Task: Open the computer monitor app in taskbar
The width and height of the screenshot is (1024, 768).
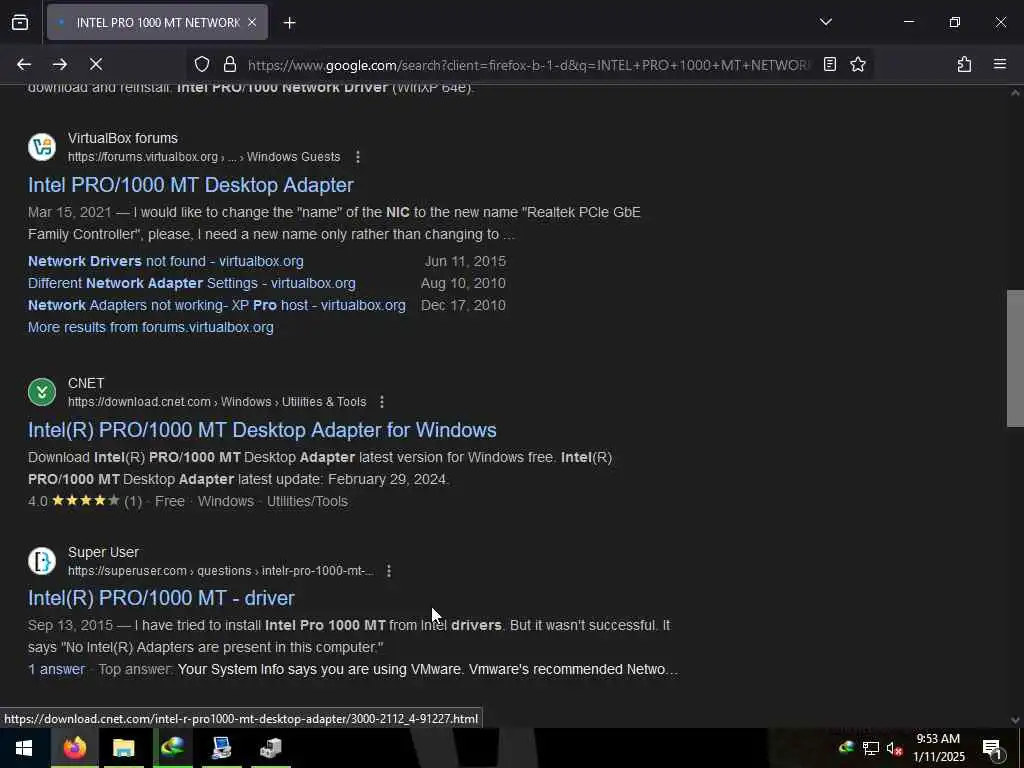Action: 221,748
